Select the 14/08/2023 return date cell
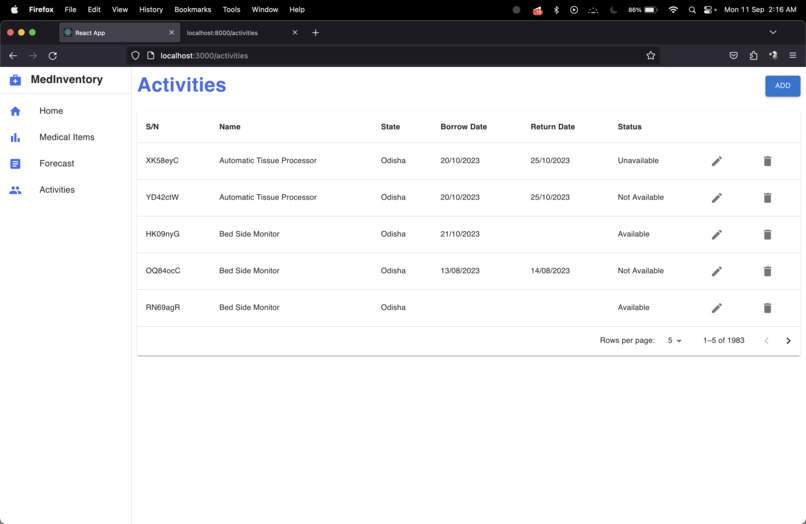The height and width of the screenshot is (524, 806). point(550,270)
